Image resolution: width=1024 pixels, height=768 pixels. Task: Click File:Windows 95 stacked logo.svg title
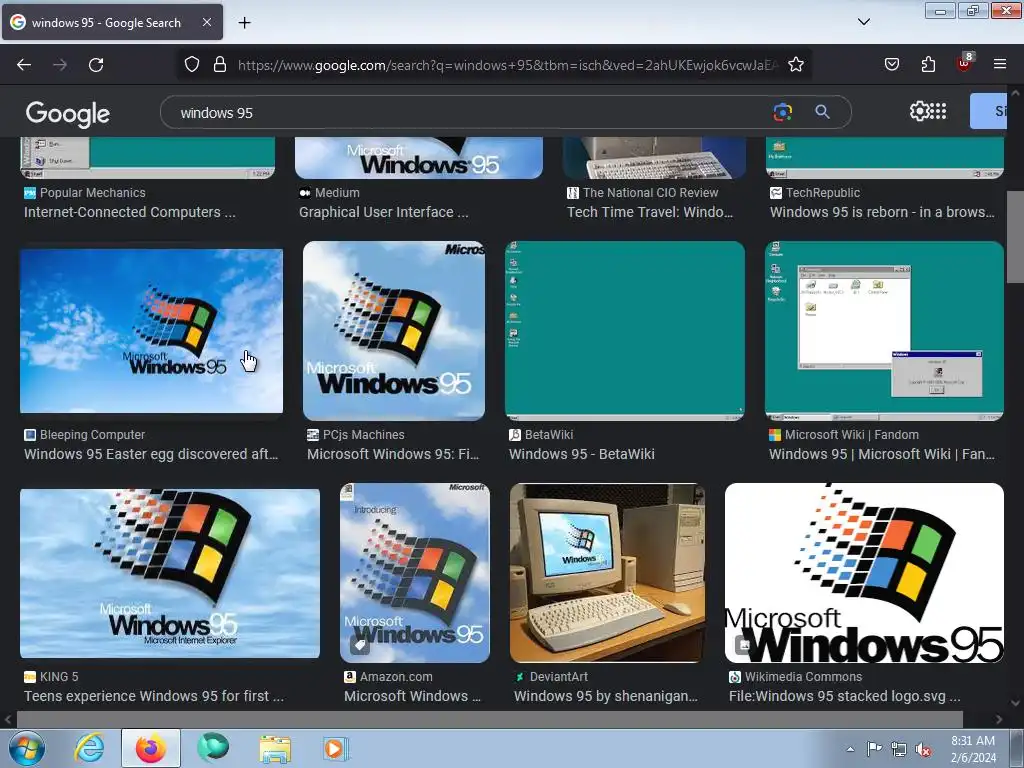(844, 696)
